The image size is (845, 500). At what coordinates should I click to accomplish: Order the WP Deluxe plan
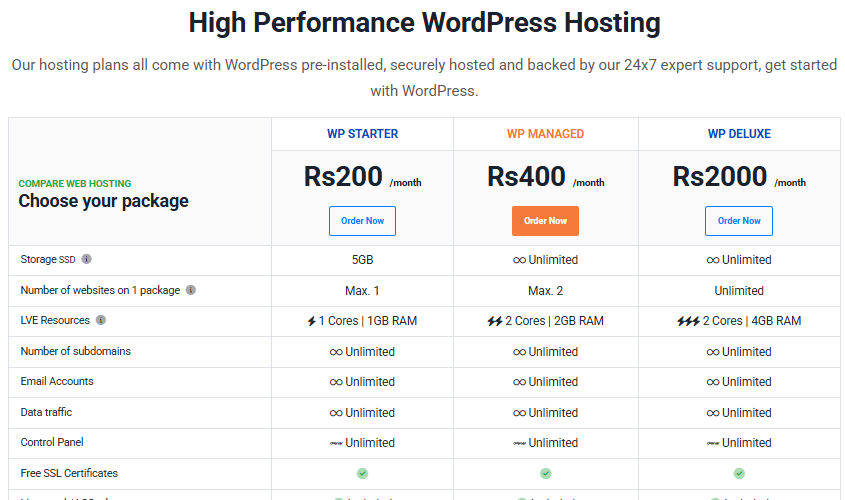pyautogui.click(x=739, y=221)
